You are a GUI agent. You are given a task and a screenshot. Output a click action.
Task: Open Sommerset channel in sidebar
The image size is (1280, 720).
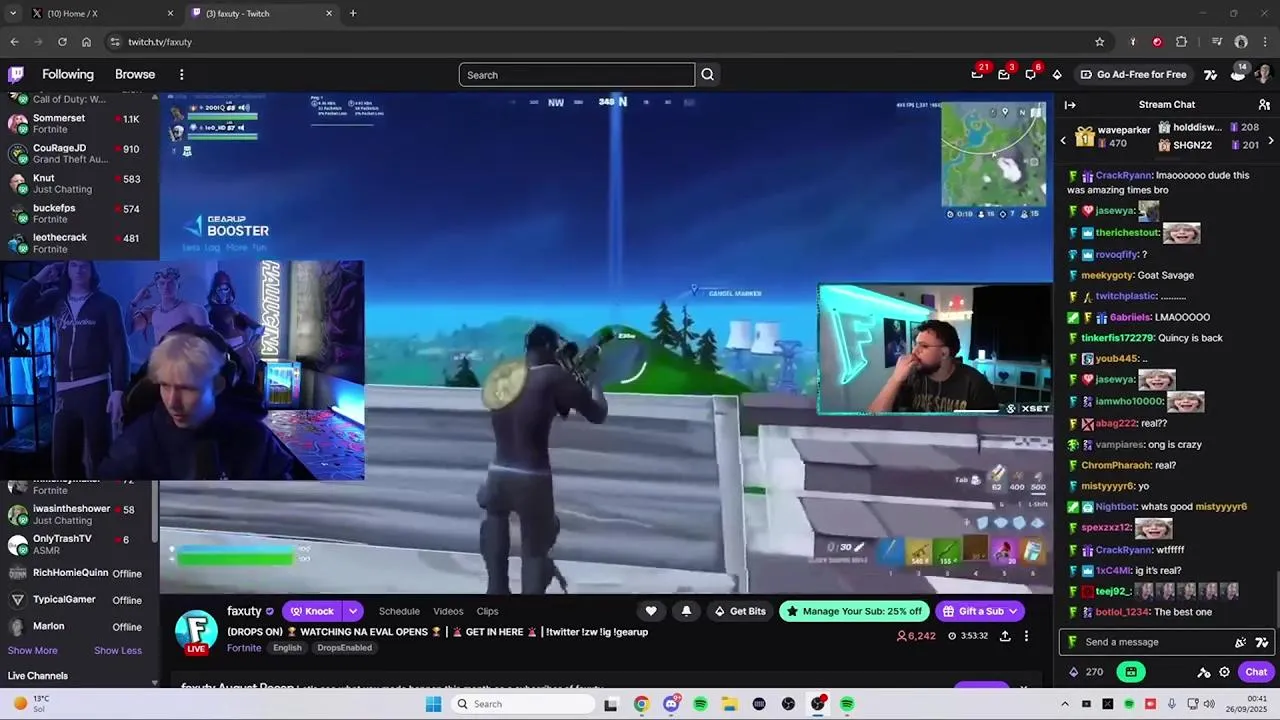(x=77, y=123)
